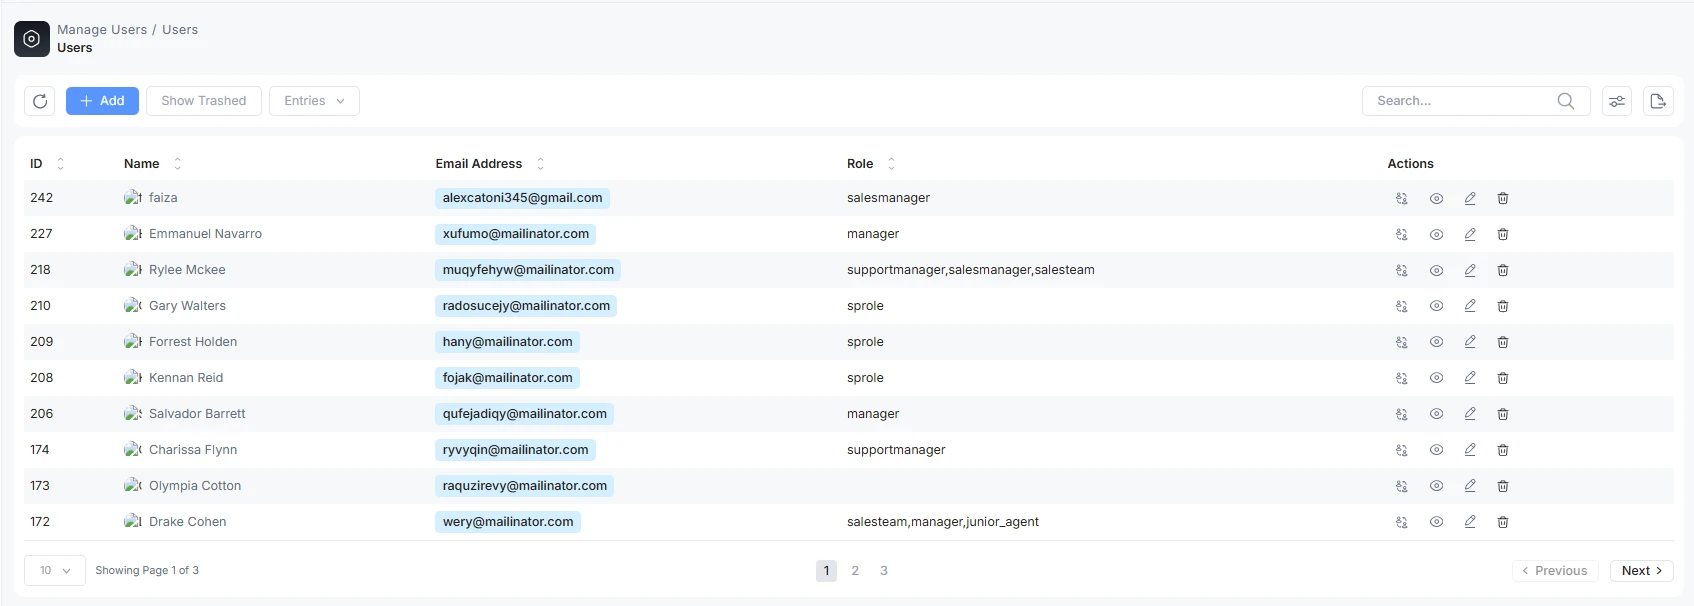Delete Gary Walters with trash icon
This screenshot has width=1694, height=606.
[x=1503, y=306]
